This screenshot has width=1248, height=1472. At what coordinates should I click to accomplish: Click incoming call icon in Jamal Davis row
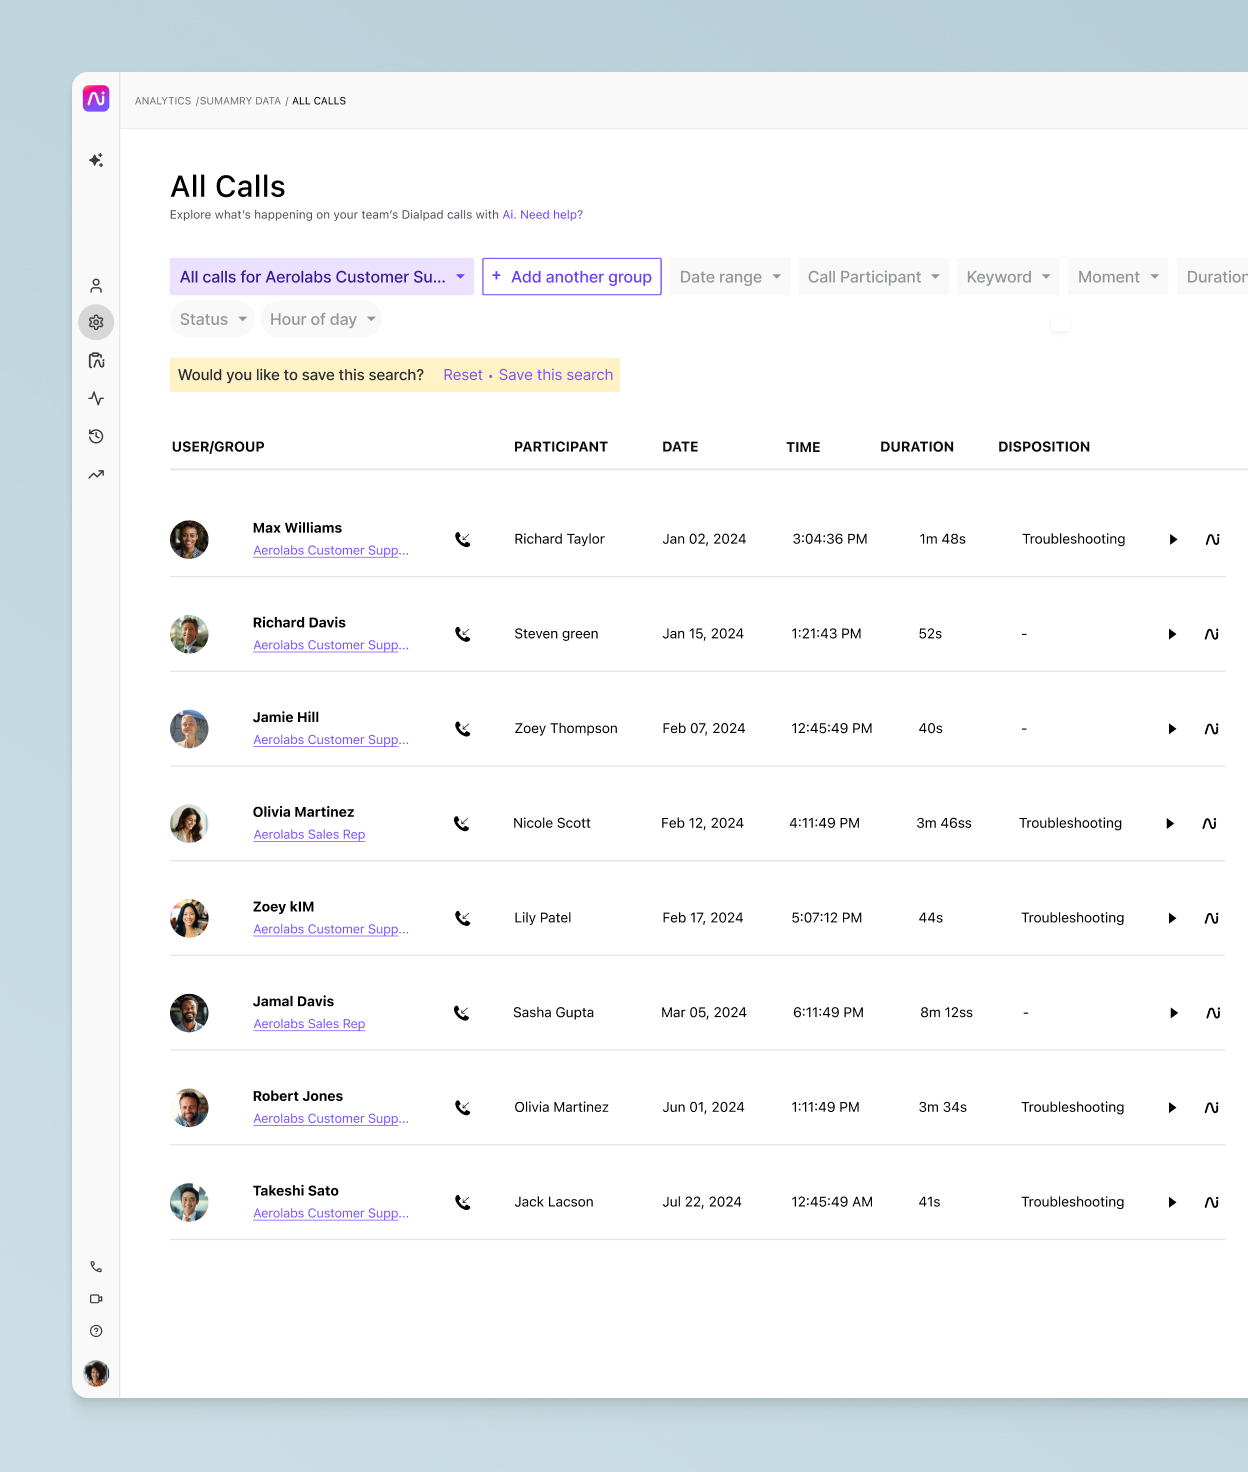[x=461, y=1013]
